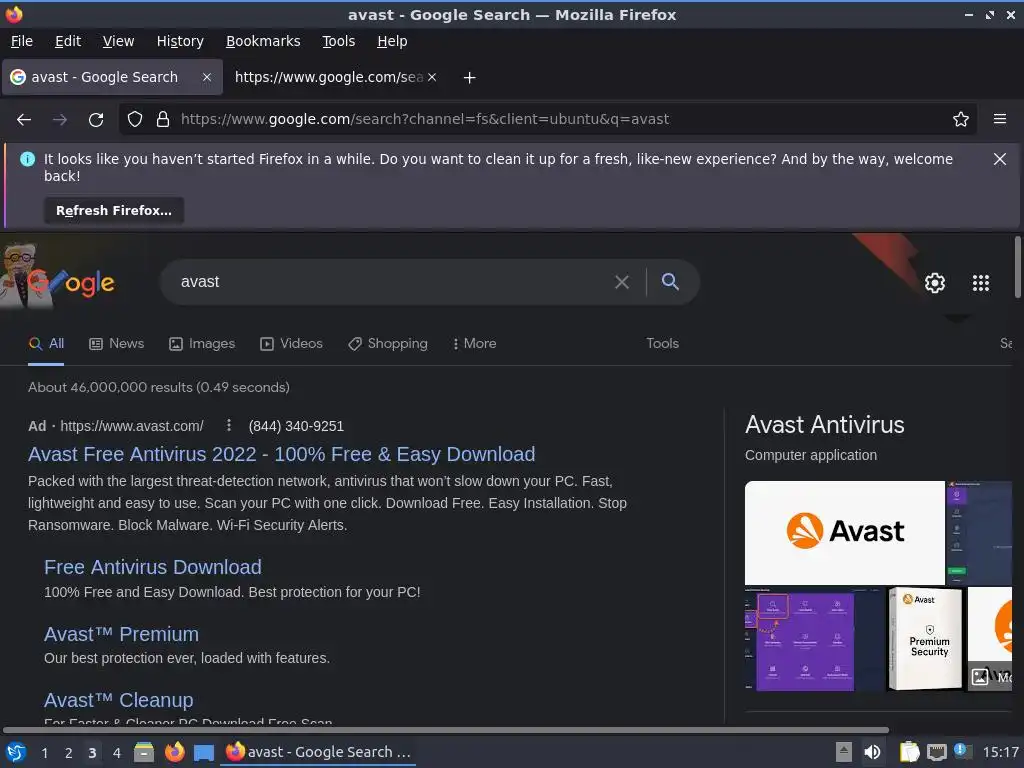Bookmark this page with star icon
The image size is (1024, 768).
click(x=961, y=119)
